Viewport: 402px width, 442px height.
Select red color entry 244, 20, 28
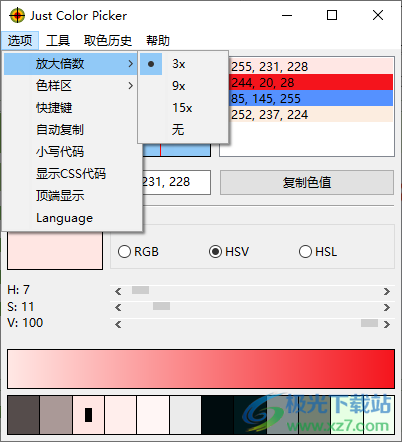point(311,82)
